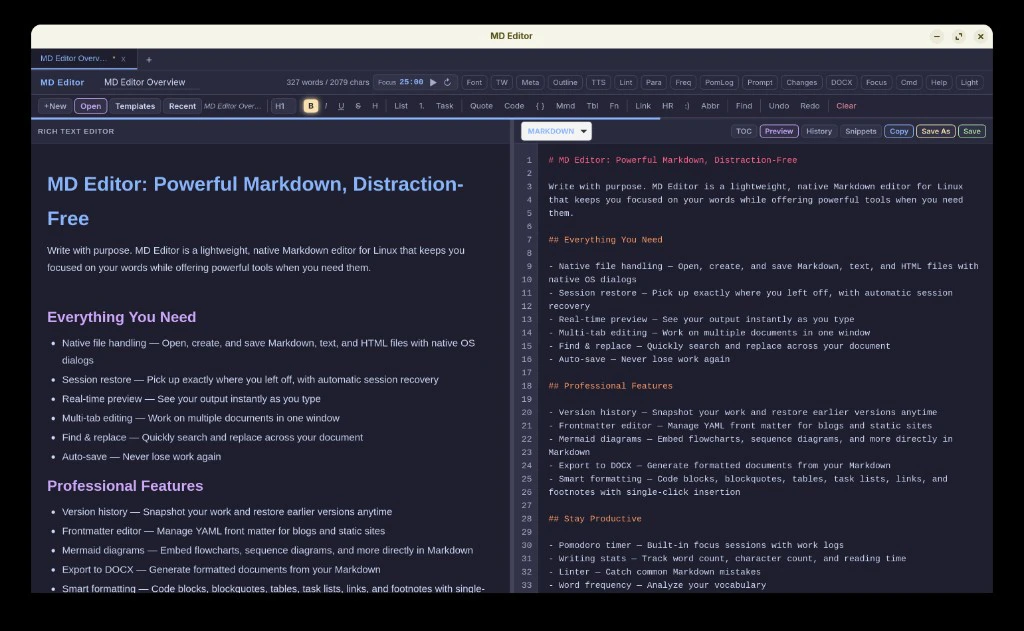Insert a numbered list with 1.
This screenshot has height=631, width=1024.
(422, 106)
